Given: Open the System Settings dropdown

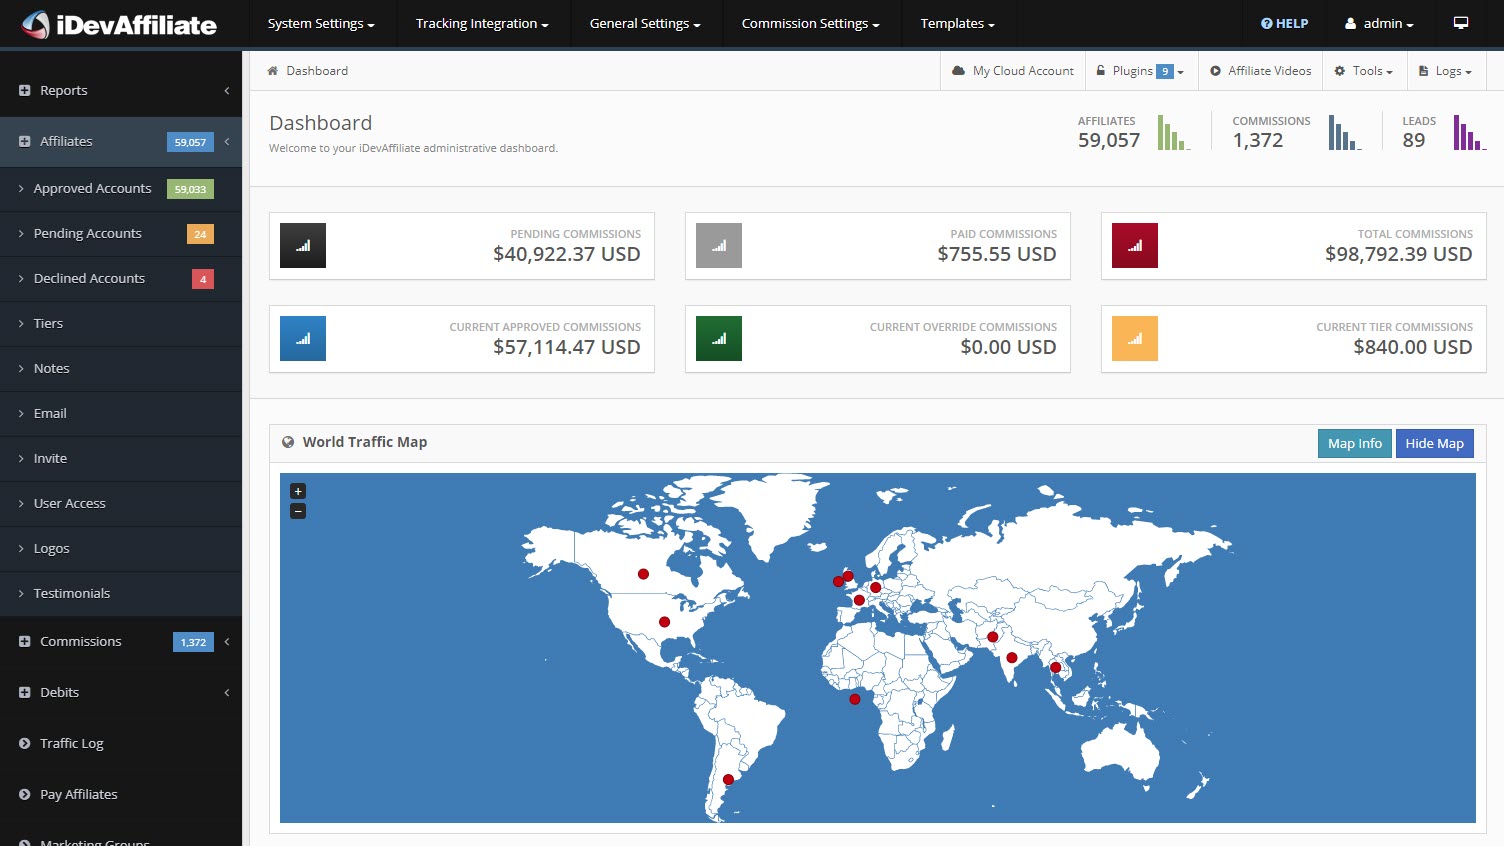Looking at the screenshot, I should (320, 24).
